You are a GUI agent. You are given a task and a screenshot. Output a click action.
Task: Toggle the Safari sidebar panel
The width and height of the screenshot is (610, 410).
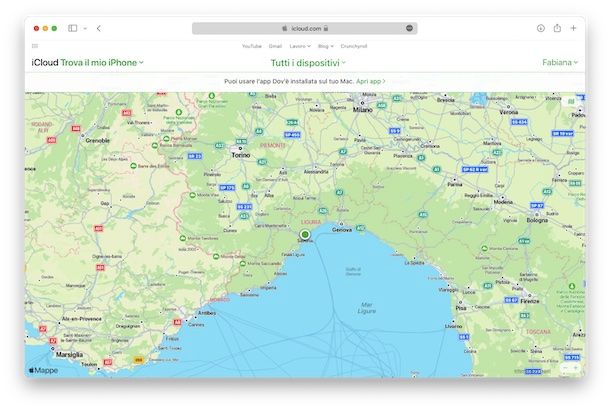click(72, 28)
